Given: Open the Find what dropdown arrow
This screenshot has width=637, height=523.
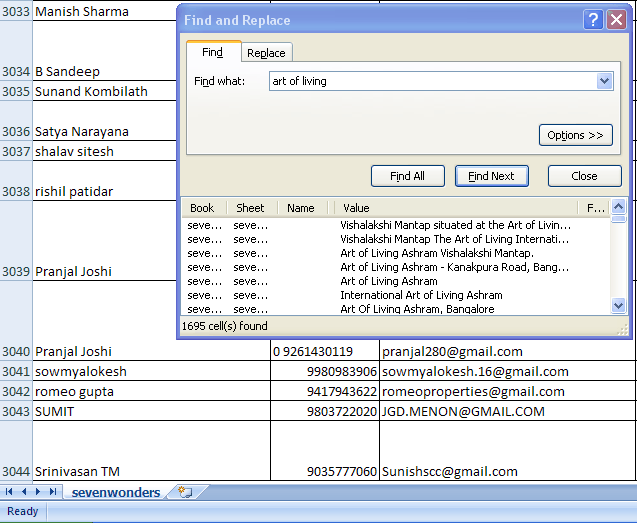Looking at the screenshot, I should tap(604, 81).
